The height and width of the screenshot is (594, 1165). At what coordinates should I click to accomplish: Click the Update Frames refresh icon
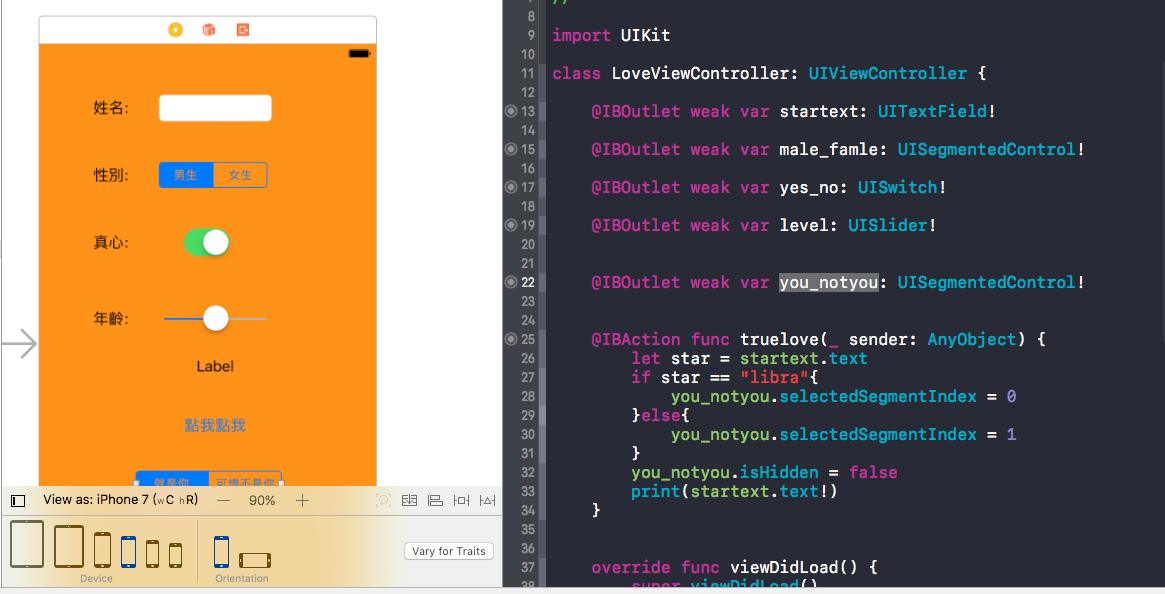383,500
